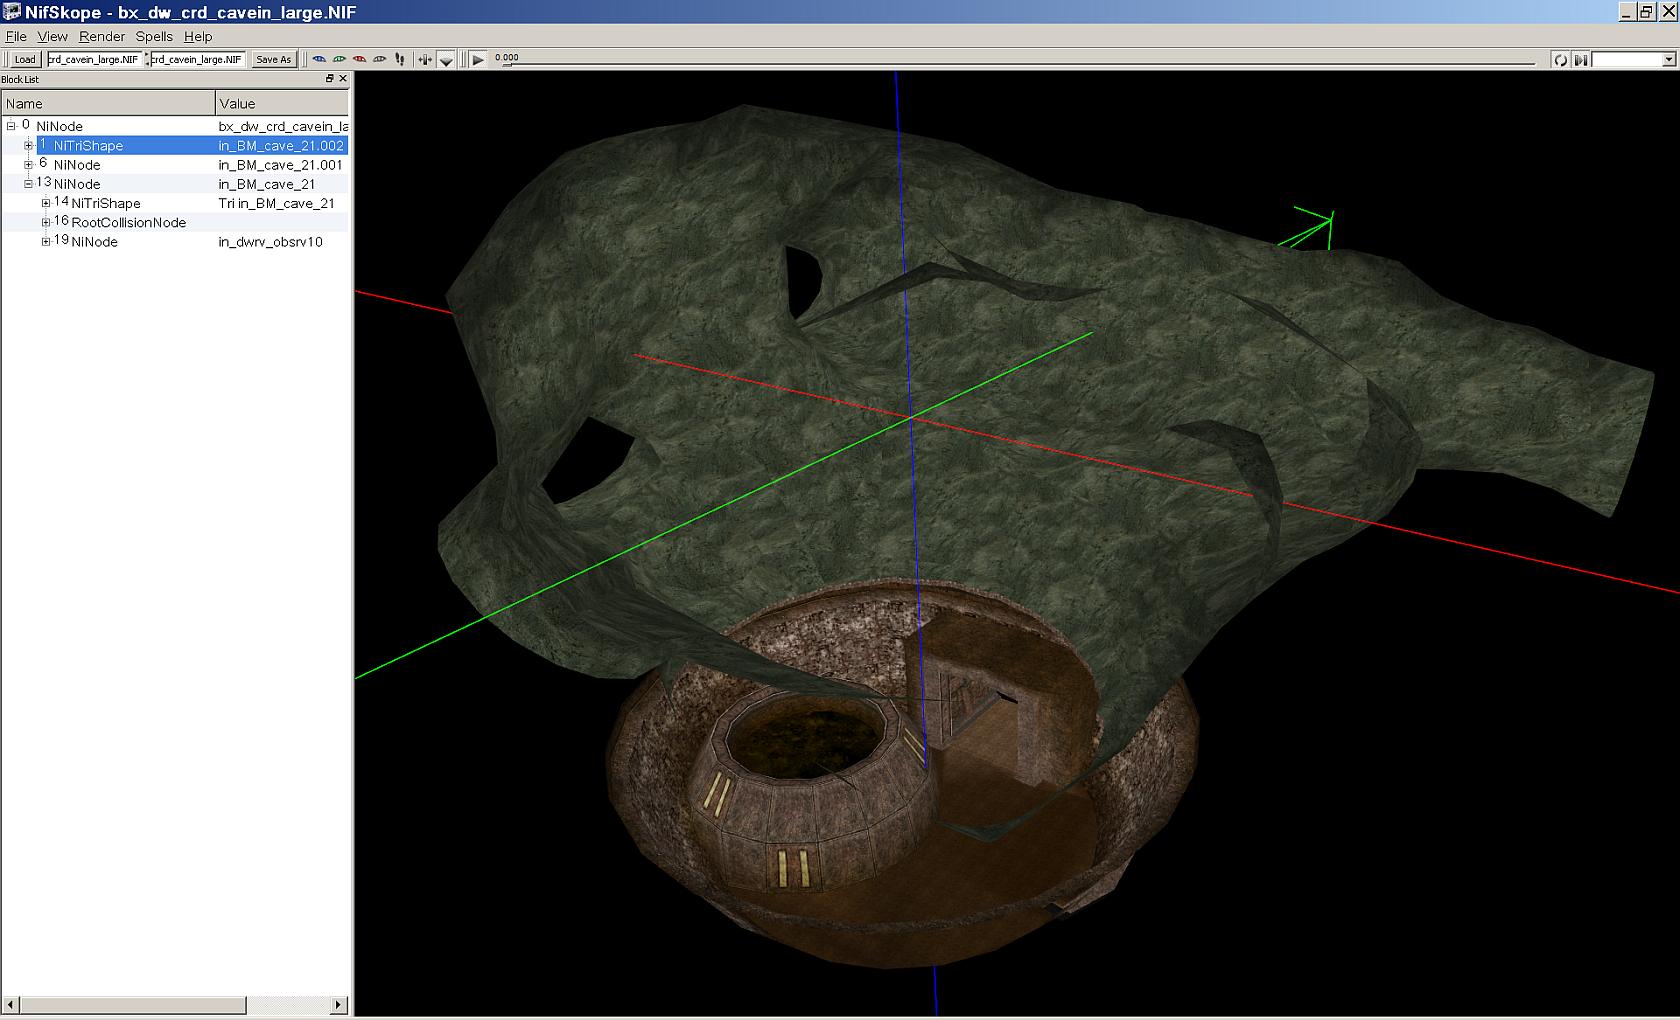
Task: Click the down-arrow icon beside flip icon
Action: point(446,60)
